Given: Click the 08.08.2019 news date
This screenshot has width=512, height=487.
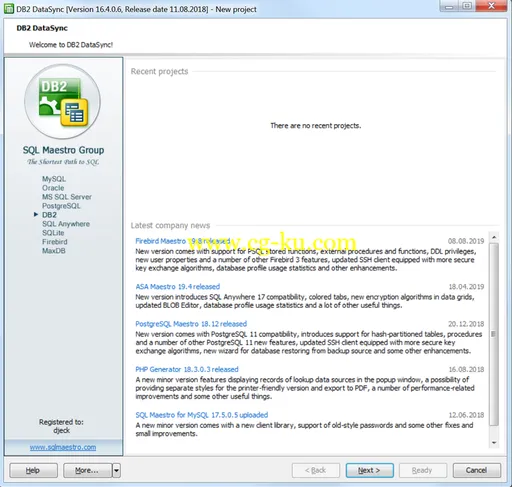Looking at the screenshot, I should [466, 241].
